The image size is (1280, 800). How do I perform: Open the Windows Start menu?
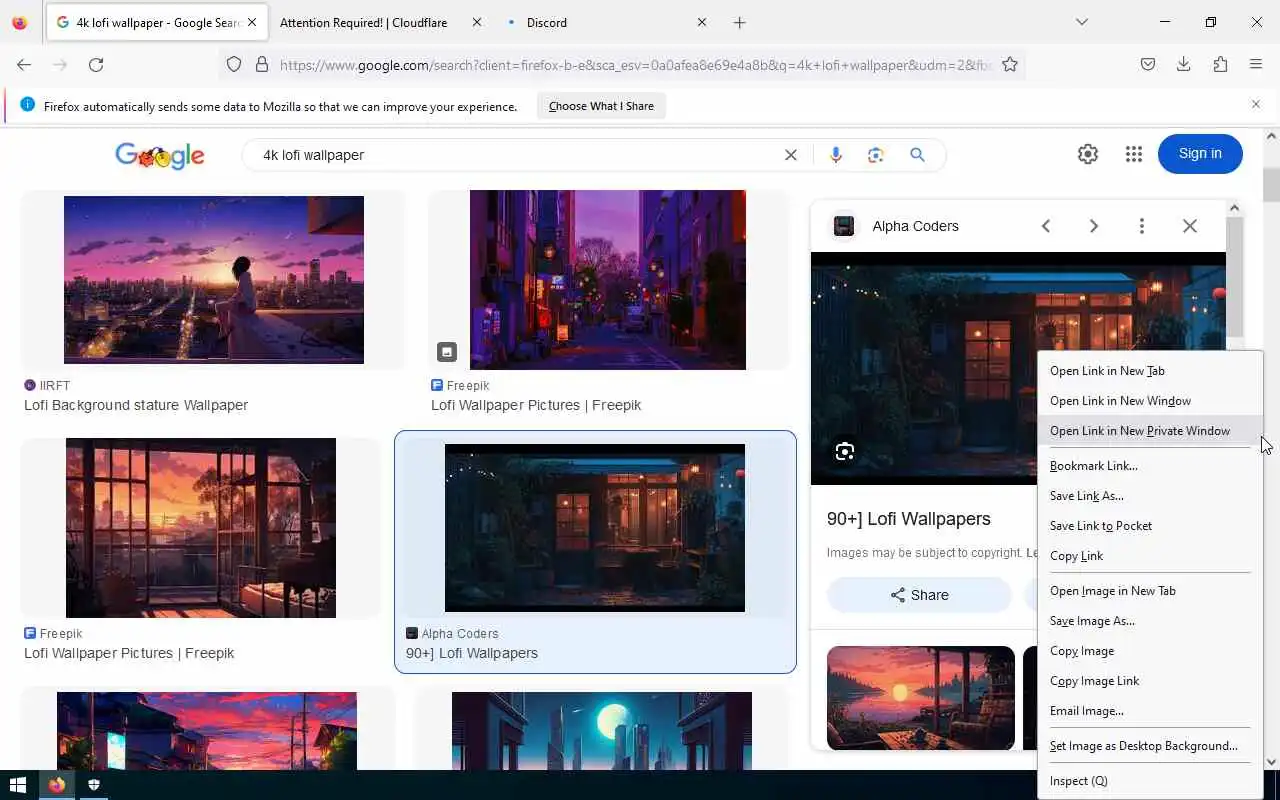pyautogui.click(x=17, y=785)
